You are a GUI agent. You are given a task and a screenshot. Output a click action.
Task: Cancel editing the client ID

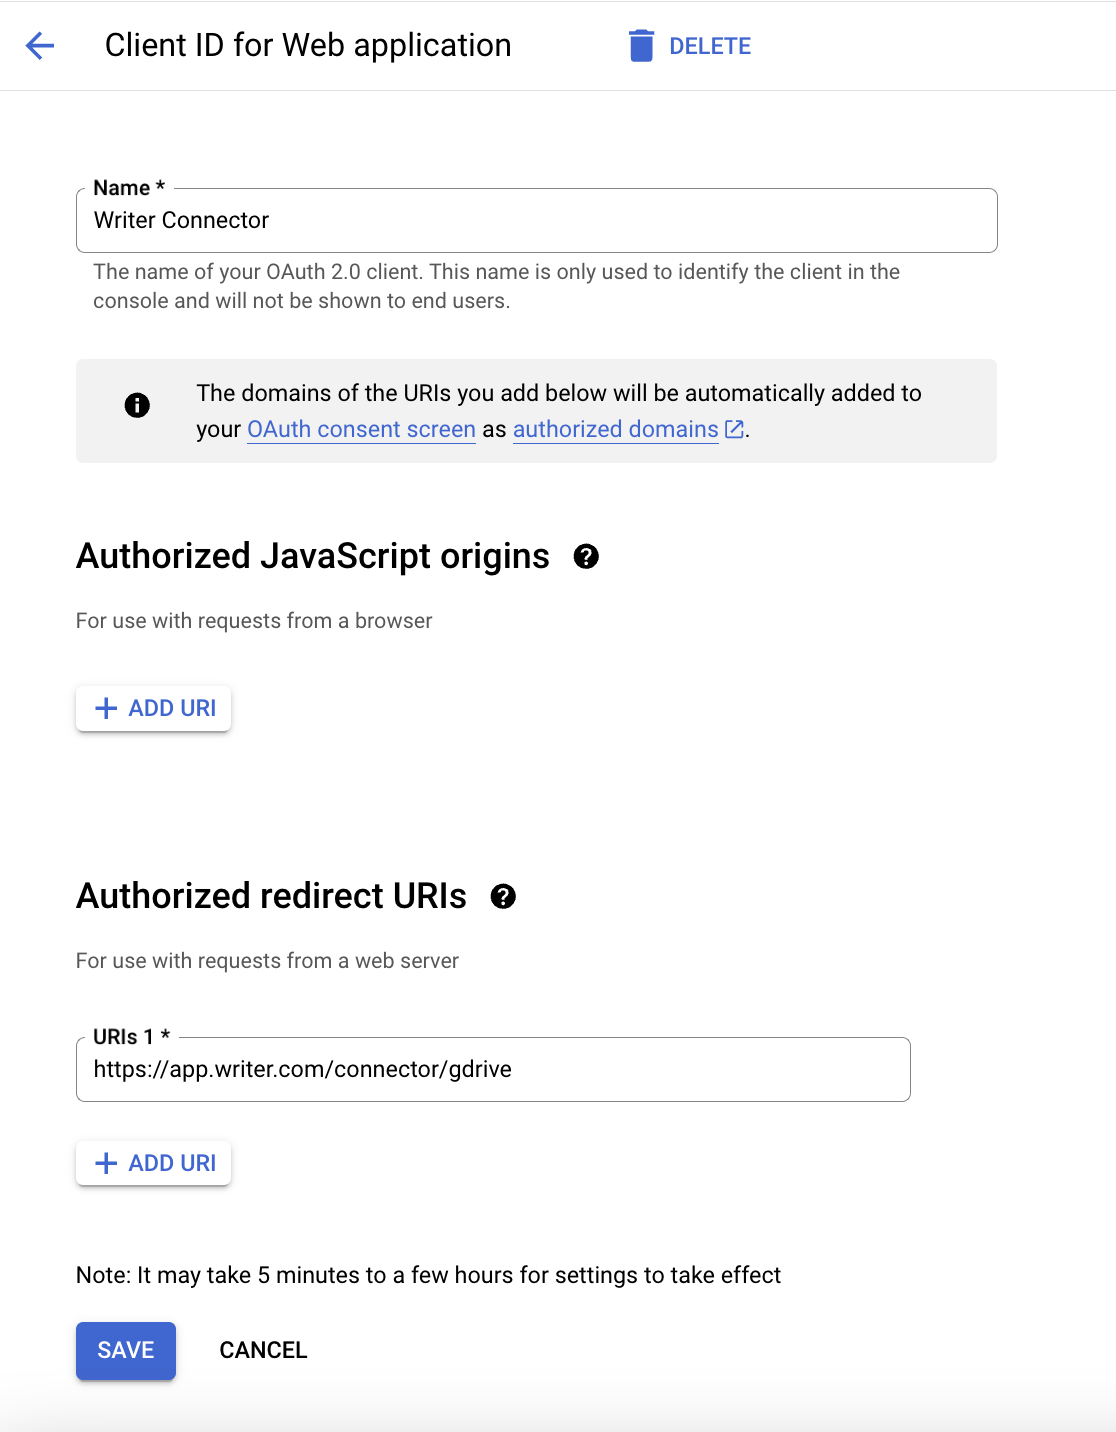click(263, 1350)
